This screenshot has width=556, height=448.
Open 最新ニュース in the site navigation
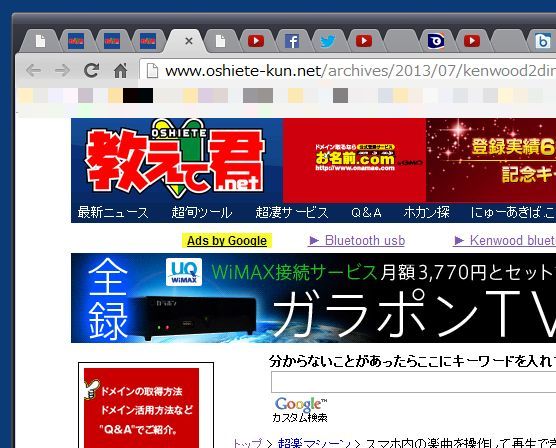point(113,212)
